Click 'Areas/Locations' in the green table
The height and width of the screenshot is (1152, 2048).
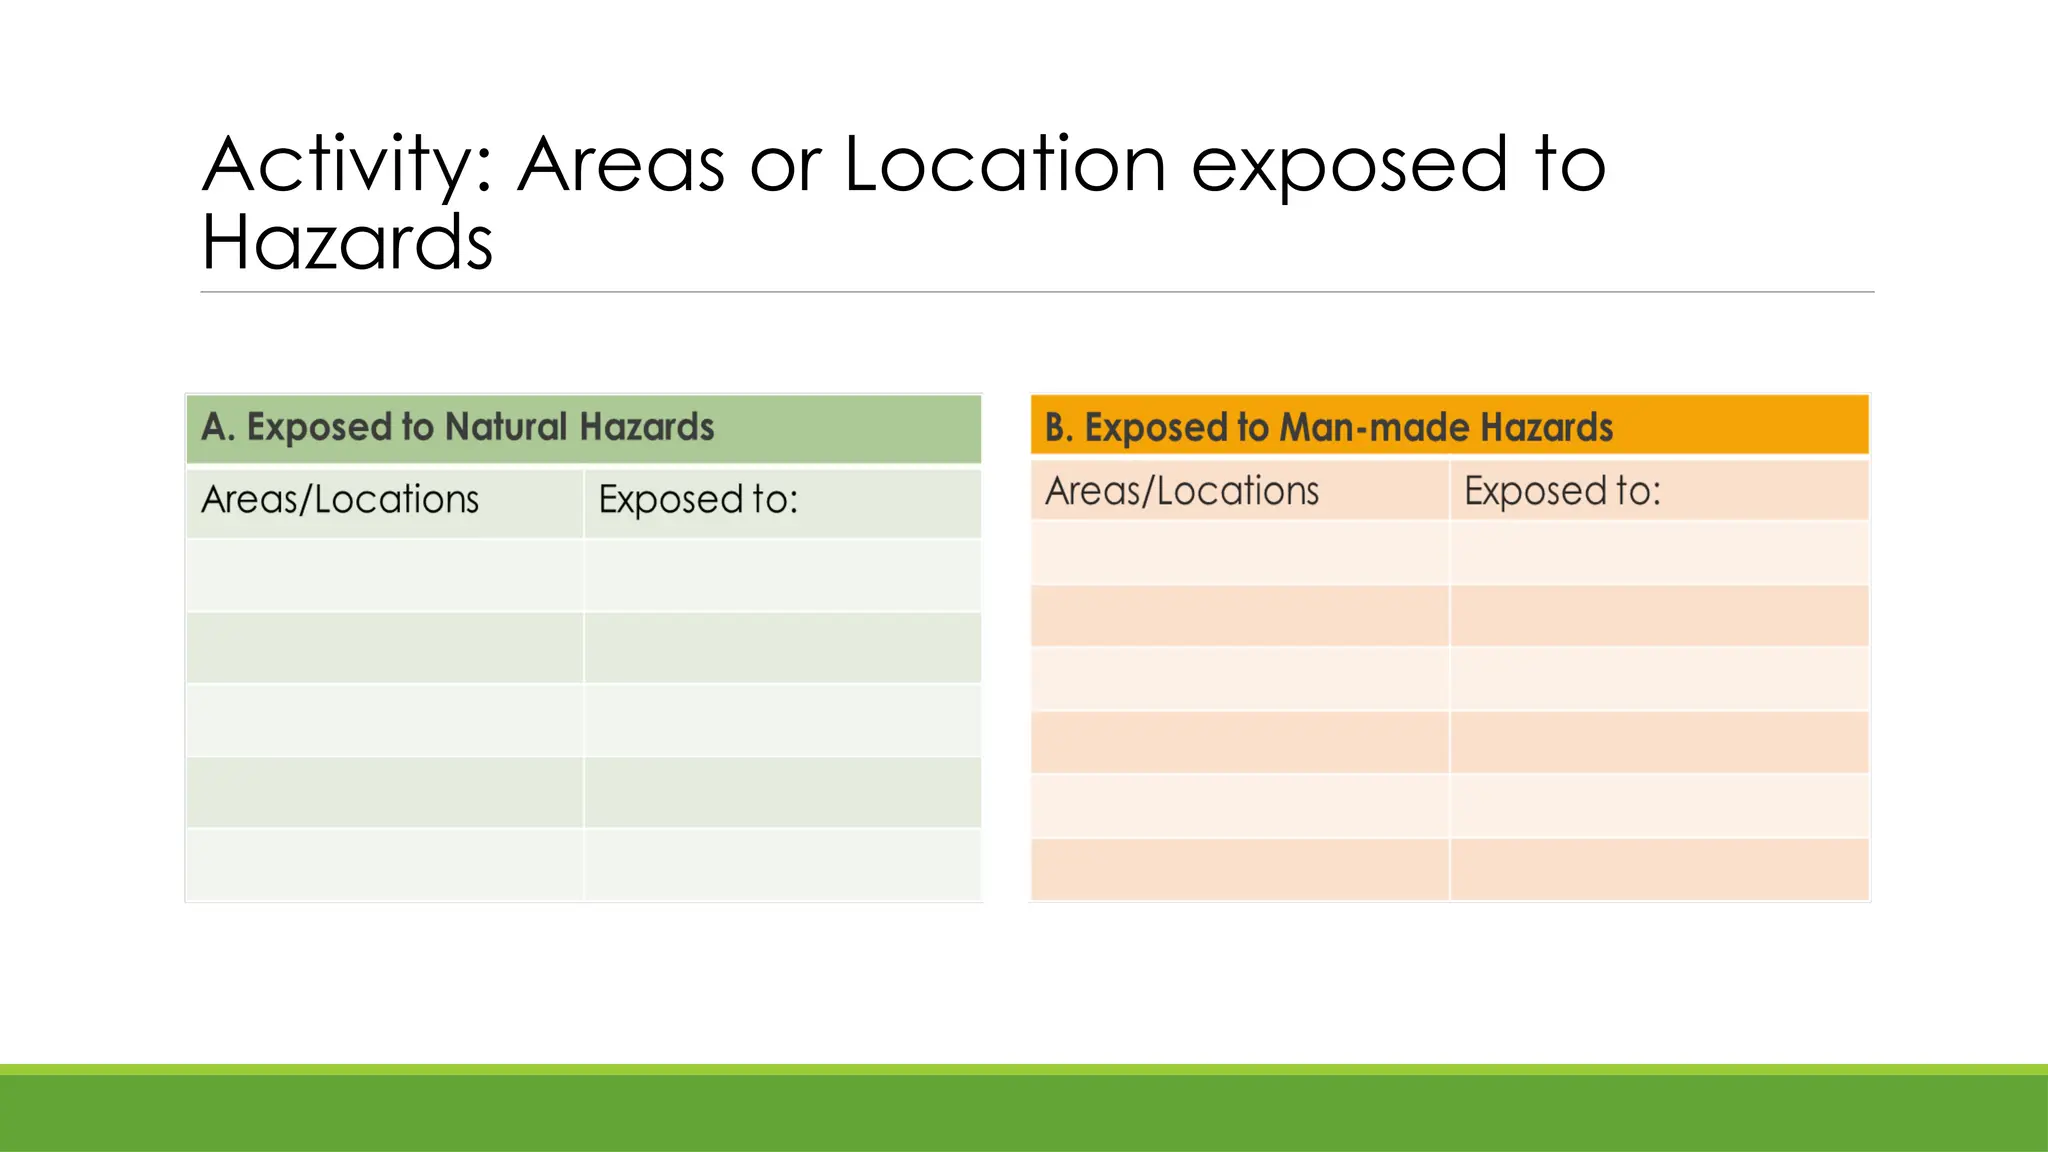tap(340, 500)
